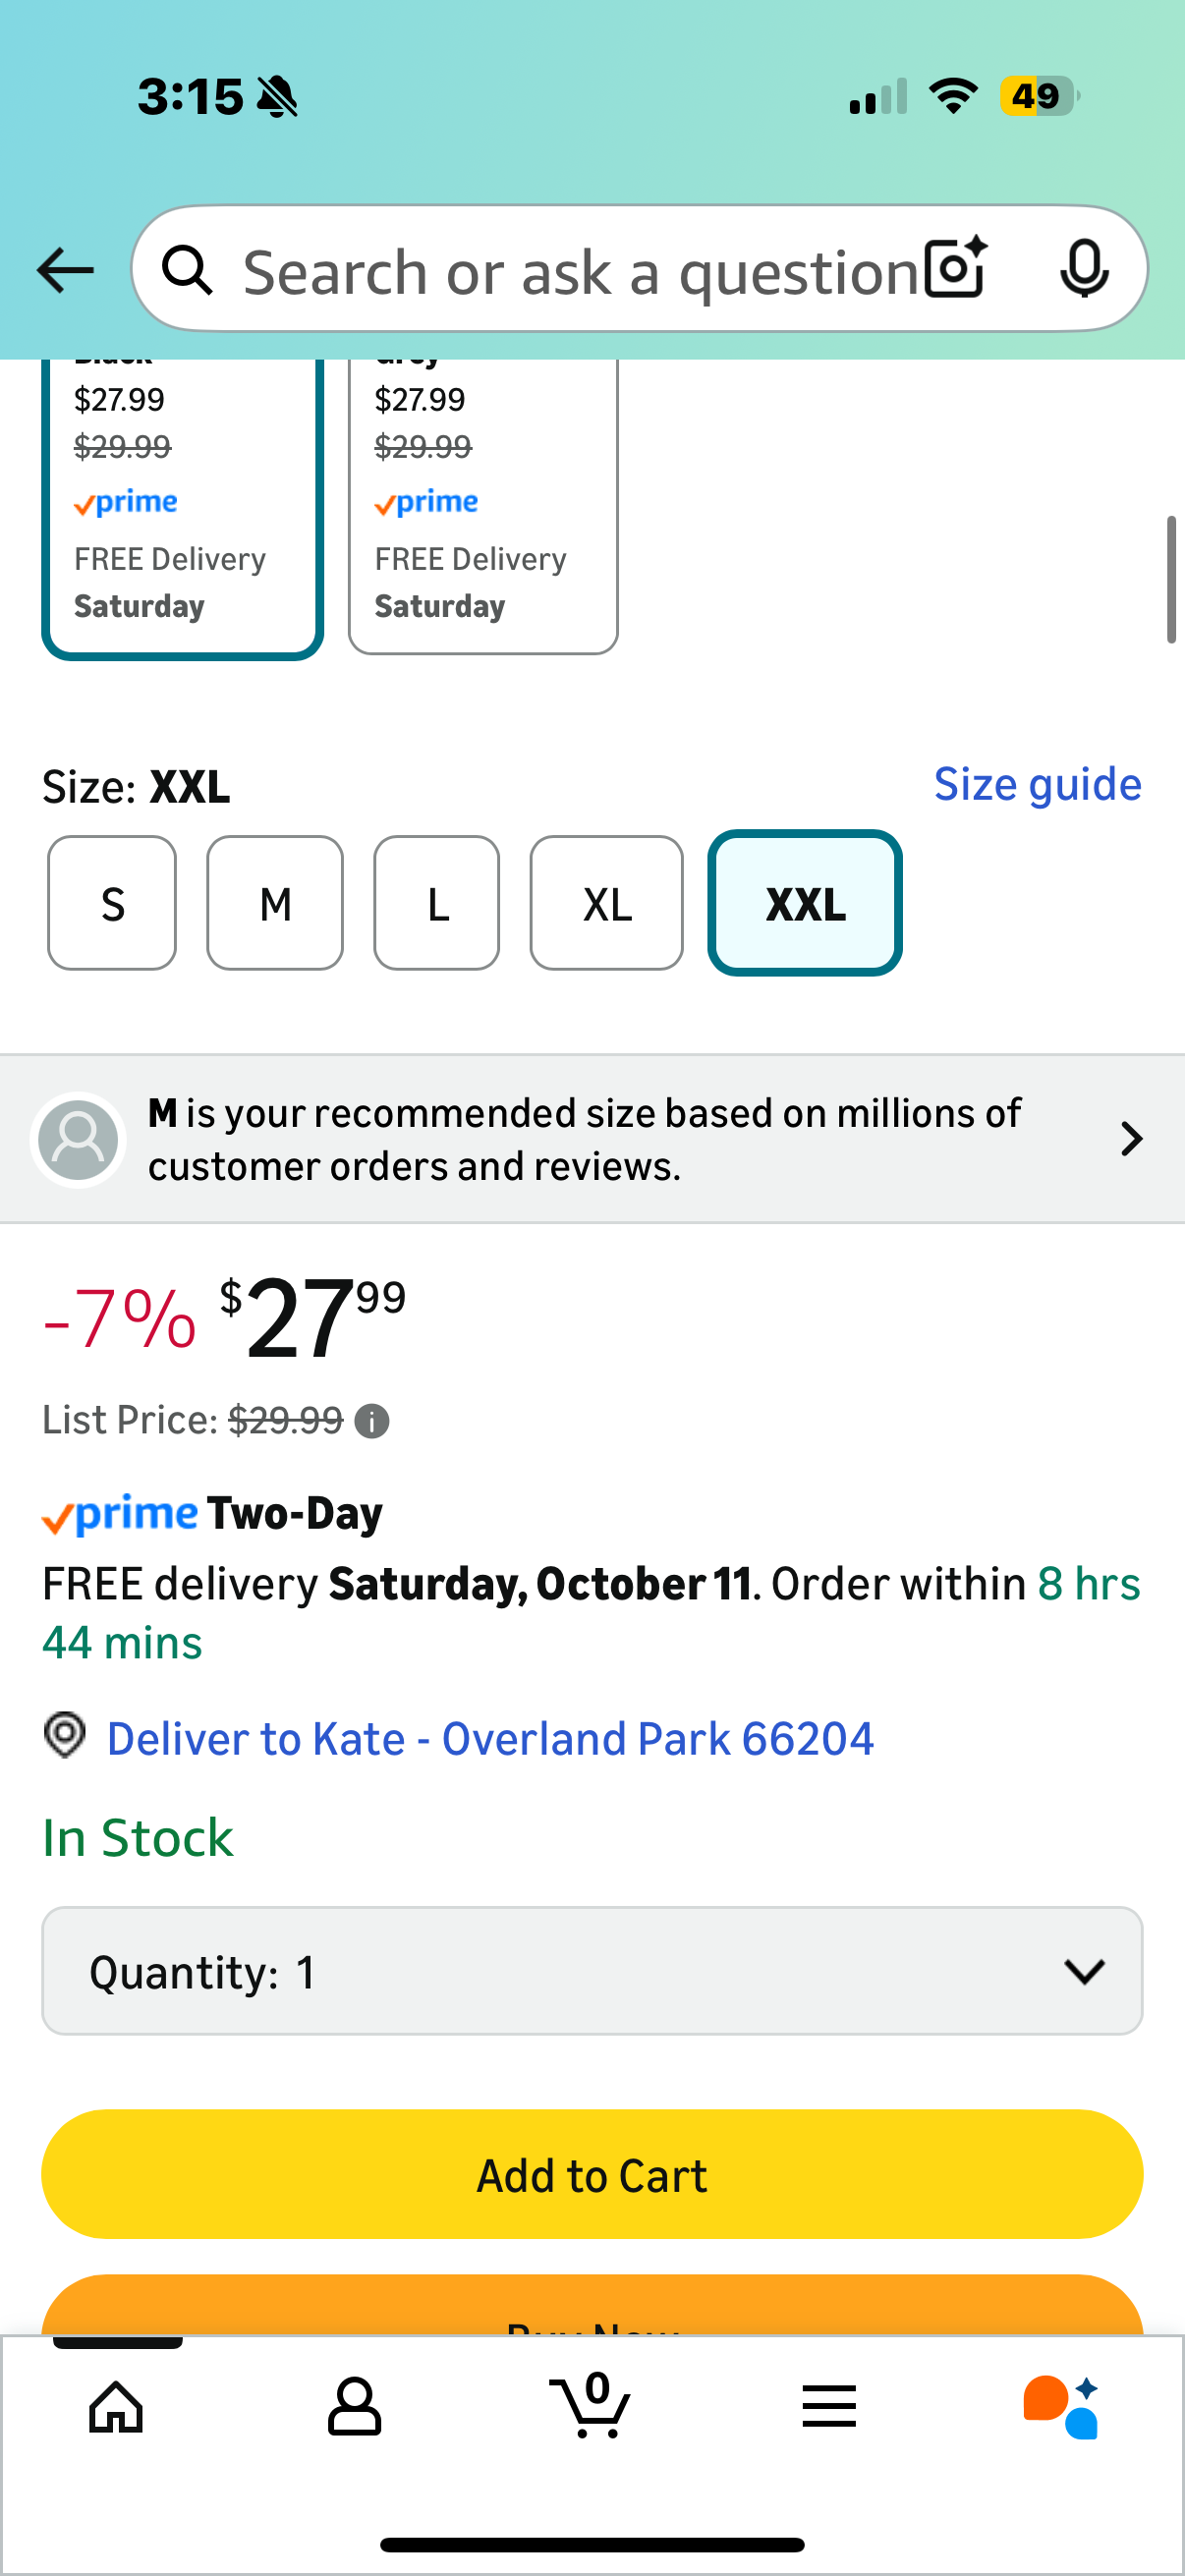Screen dimensions: 1185x2576
Task: Tap the camera lens search icon
Action: [955, 268]
